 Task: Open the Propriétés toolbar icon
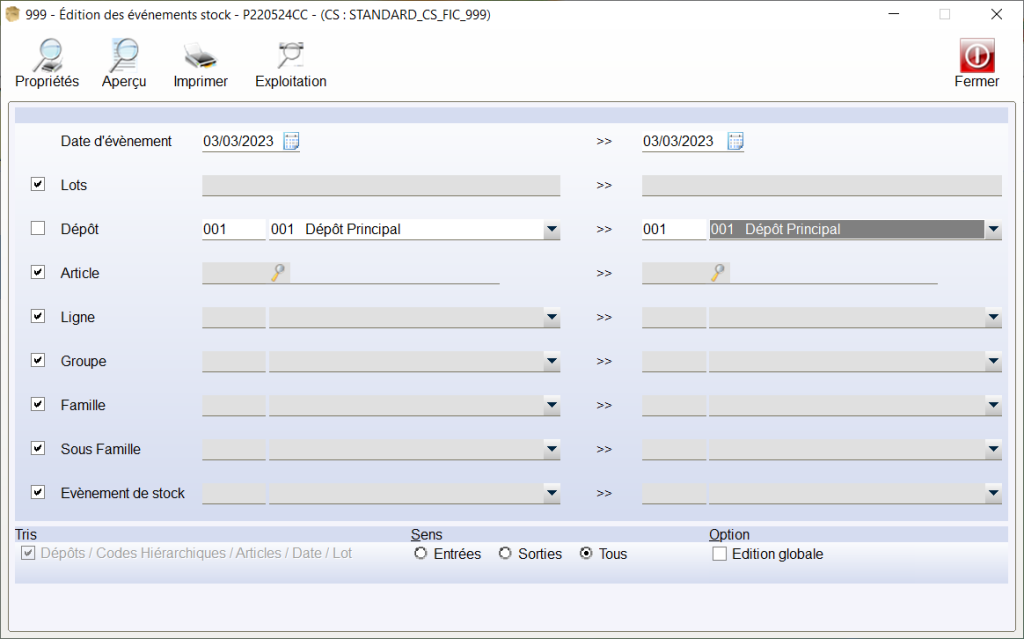tap(47, 56)
